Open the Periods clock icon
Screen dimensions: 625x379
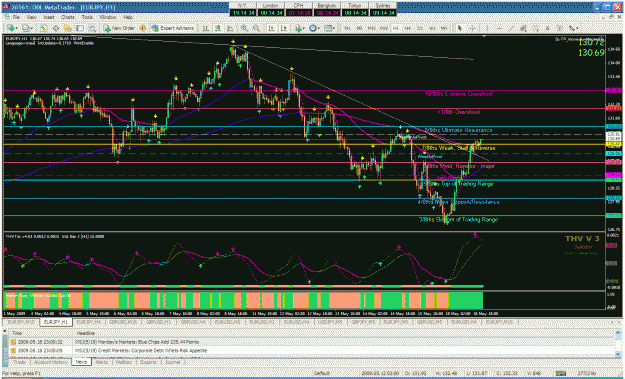(313, 28)
